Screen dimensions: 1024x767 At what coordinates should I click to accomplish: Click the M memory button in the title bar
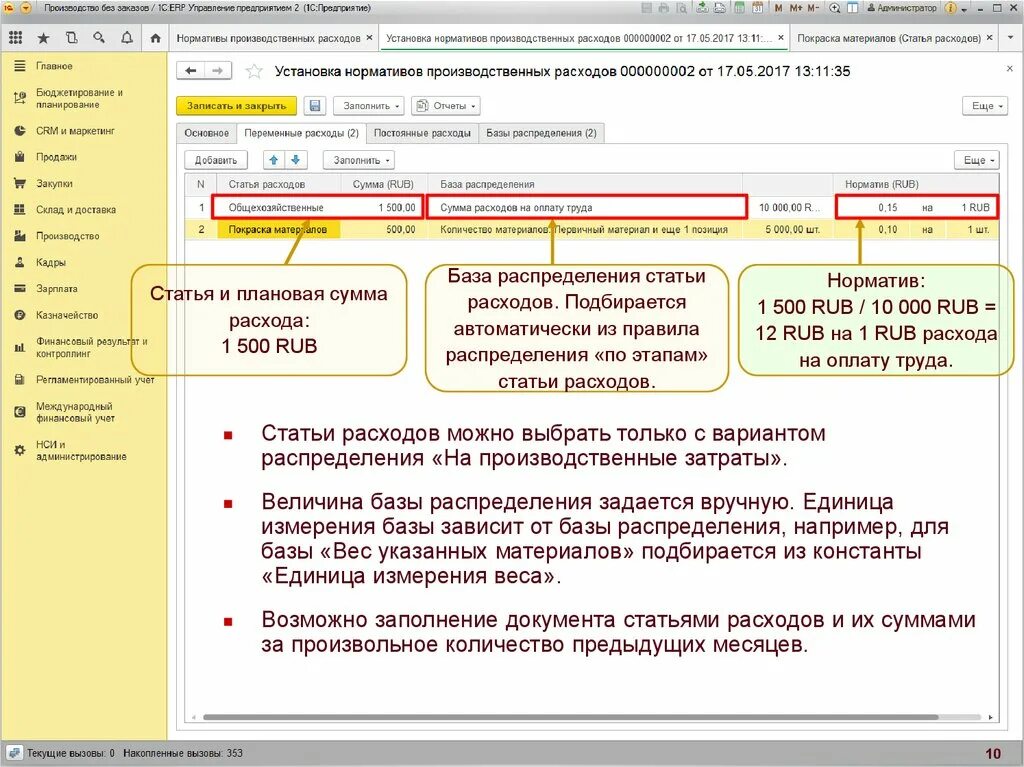pyautogui.click(x=778, y=8)
